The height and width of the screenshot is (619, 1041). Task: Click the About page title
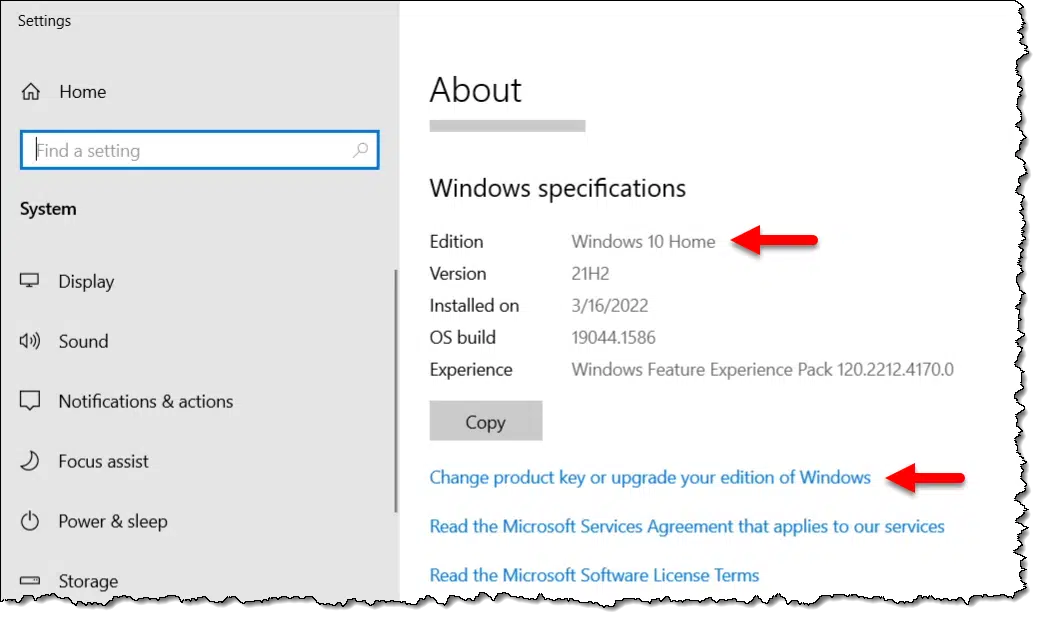click(x=475, y=90)
